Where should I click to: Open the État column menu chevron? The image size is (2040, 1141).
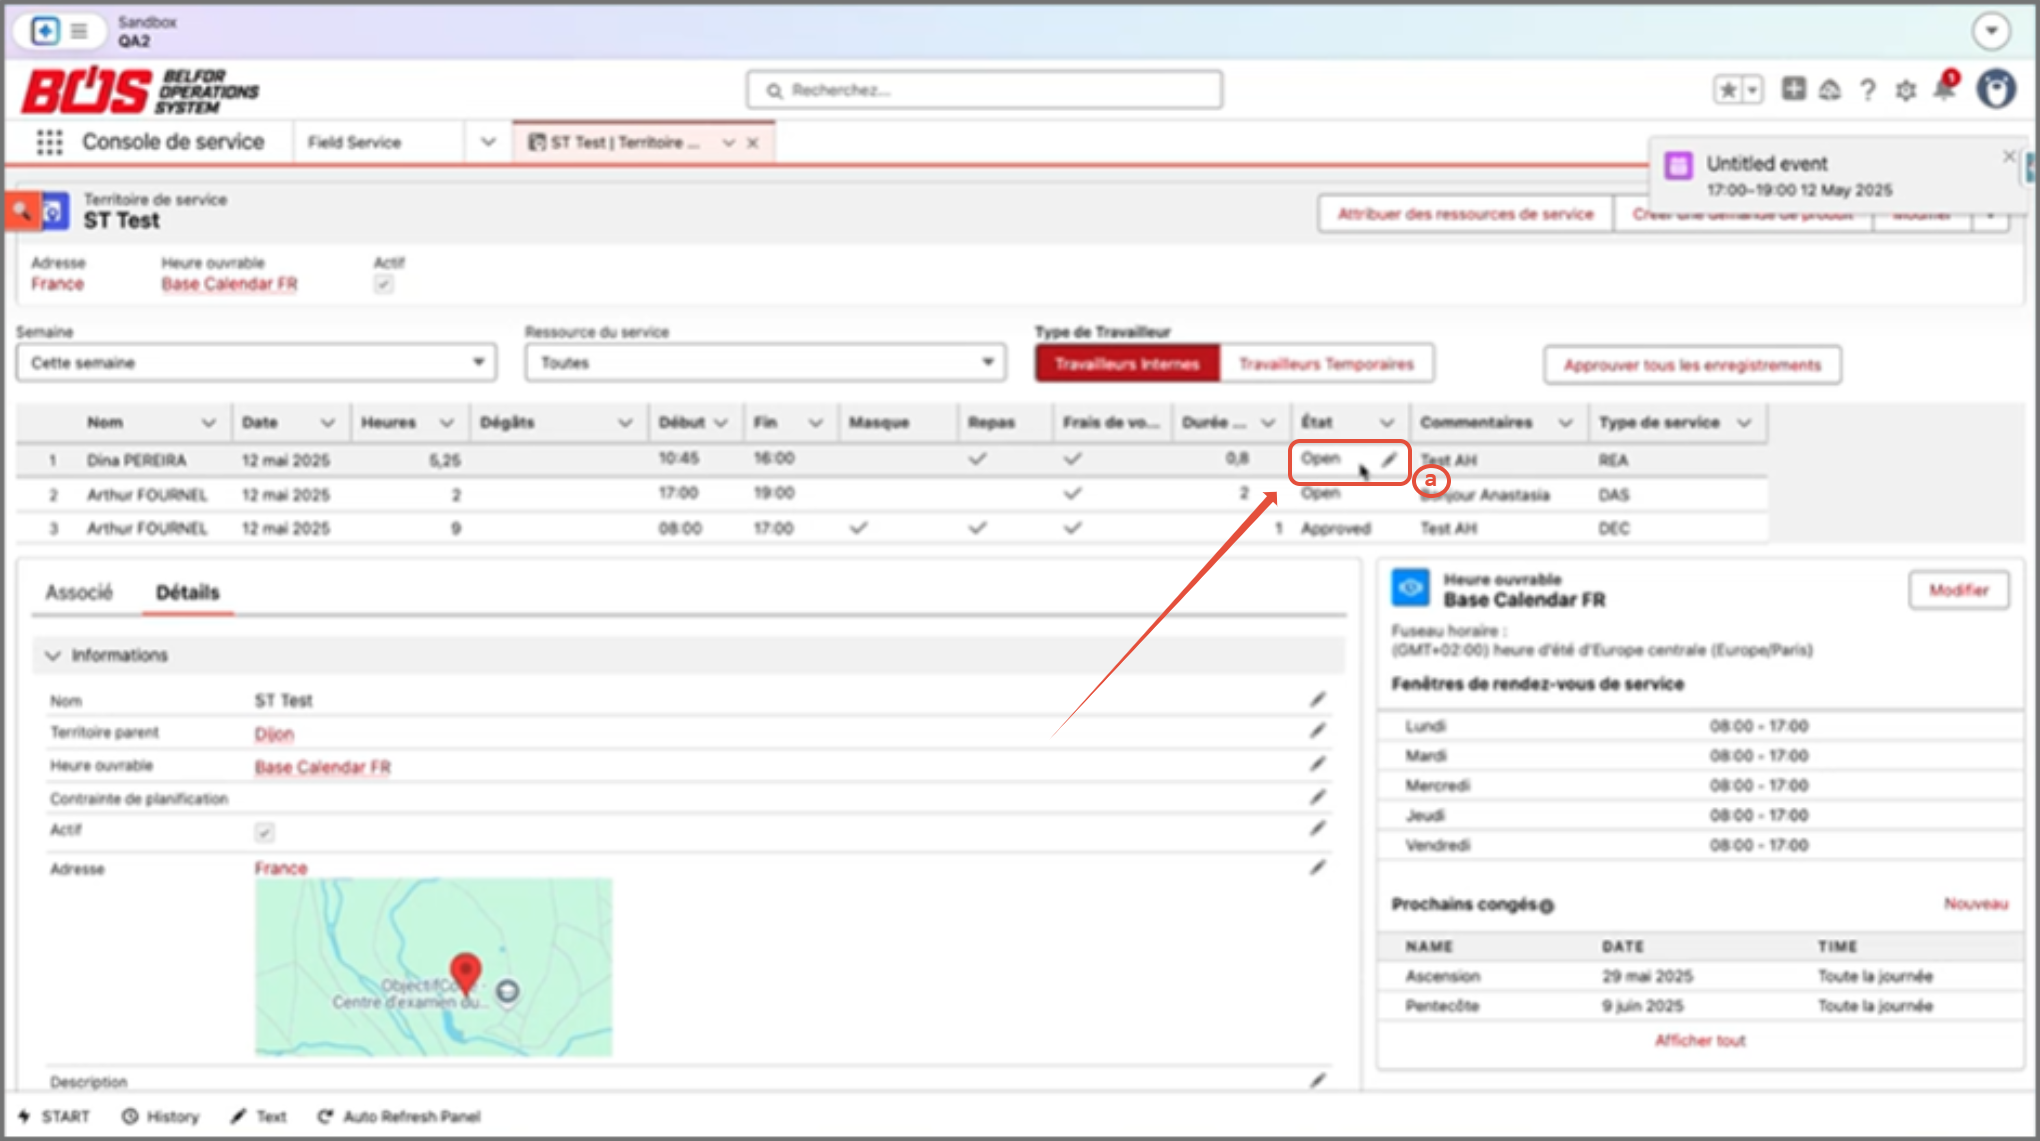1386,423
